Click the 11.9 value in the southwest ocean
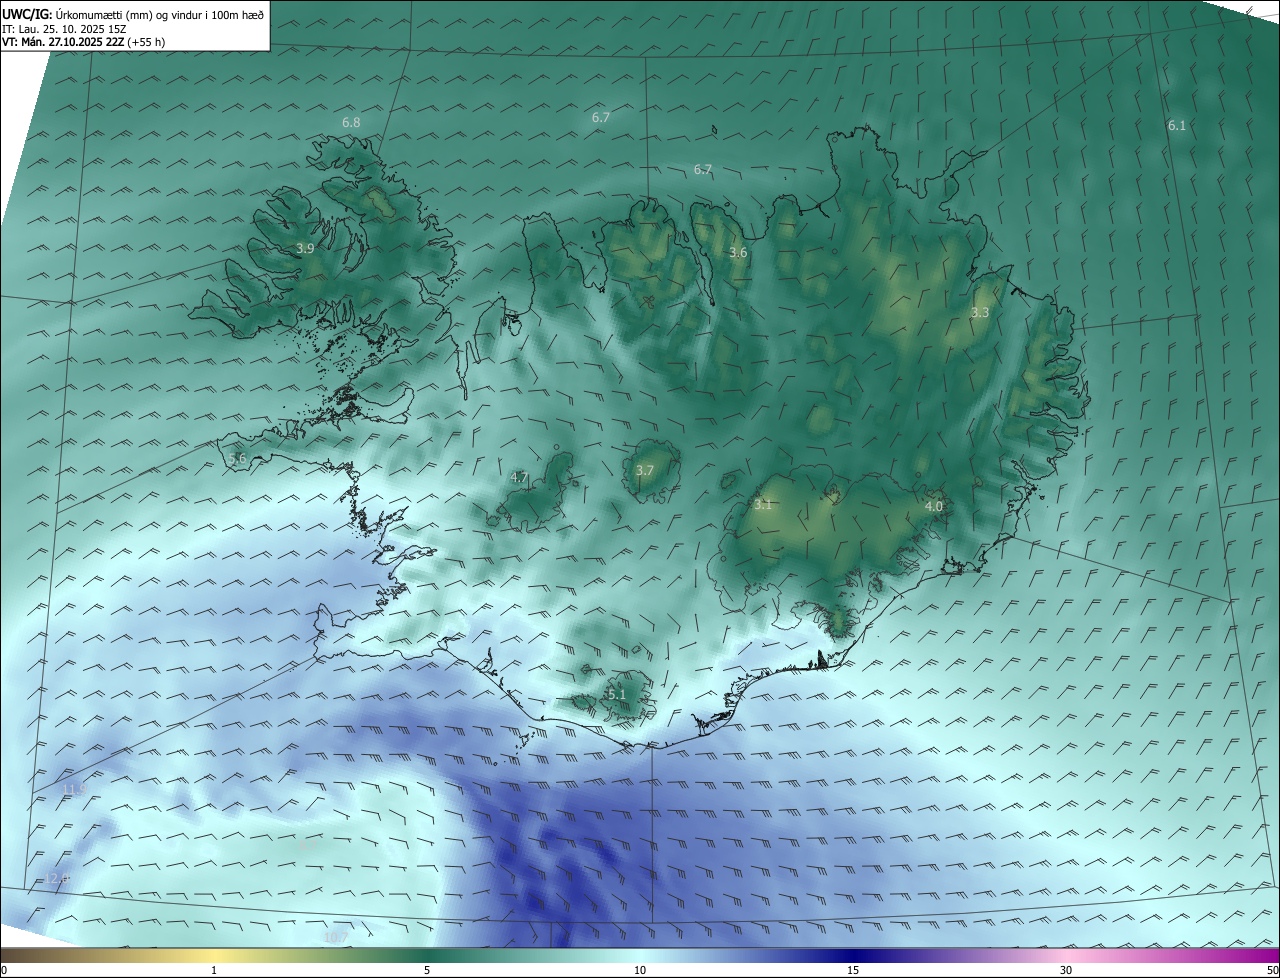 [x=74, y=789]
